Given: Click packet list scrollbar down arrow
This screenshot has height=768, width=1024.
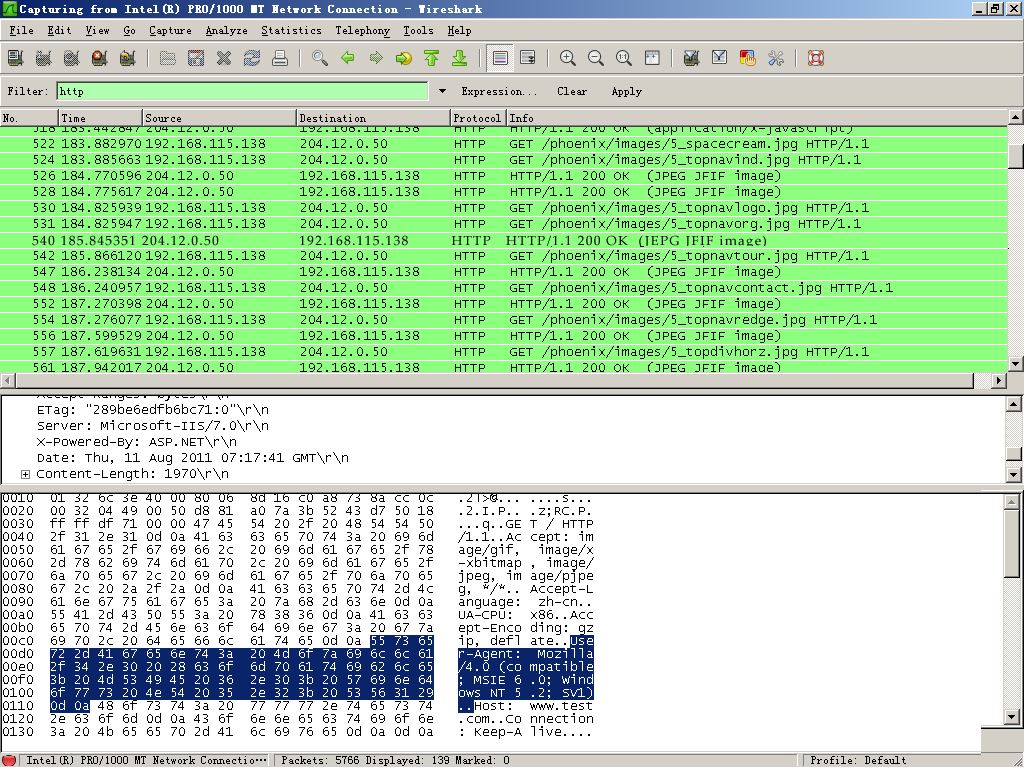Looking at the screenshot, I should pyautogui.click(x=1016, y=364).
